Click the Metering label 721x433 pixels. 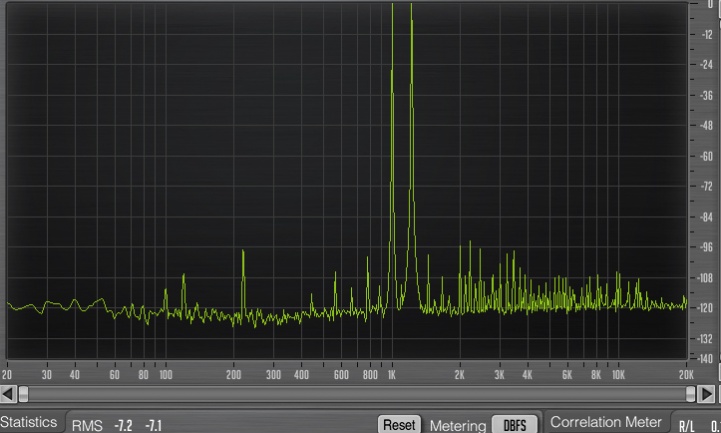pyautogui.click(x=458, y=426)
